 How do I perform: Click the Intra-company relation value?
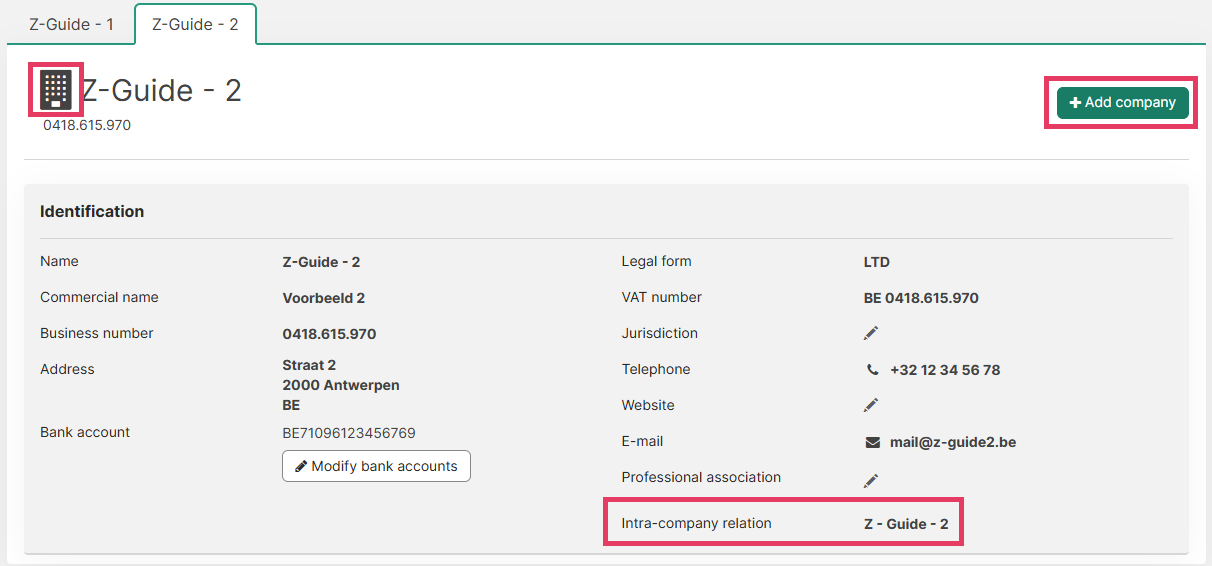click(906, 524)
